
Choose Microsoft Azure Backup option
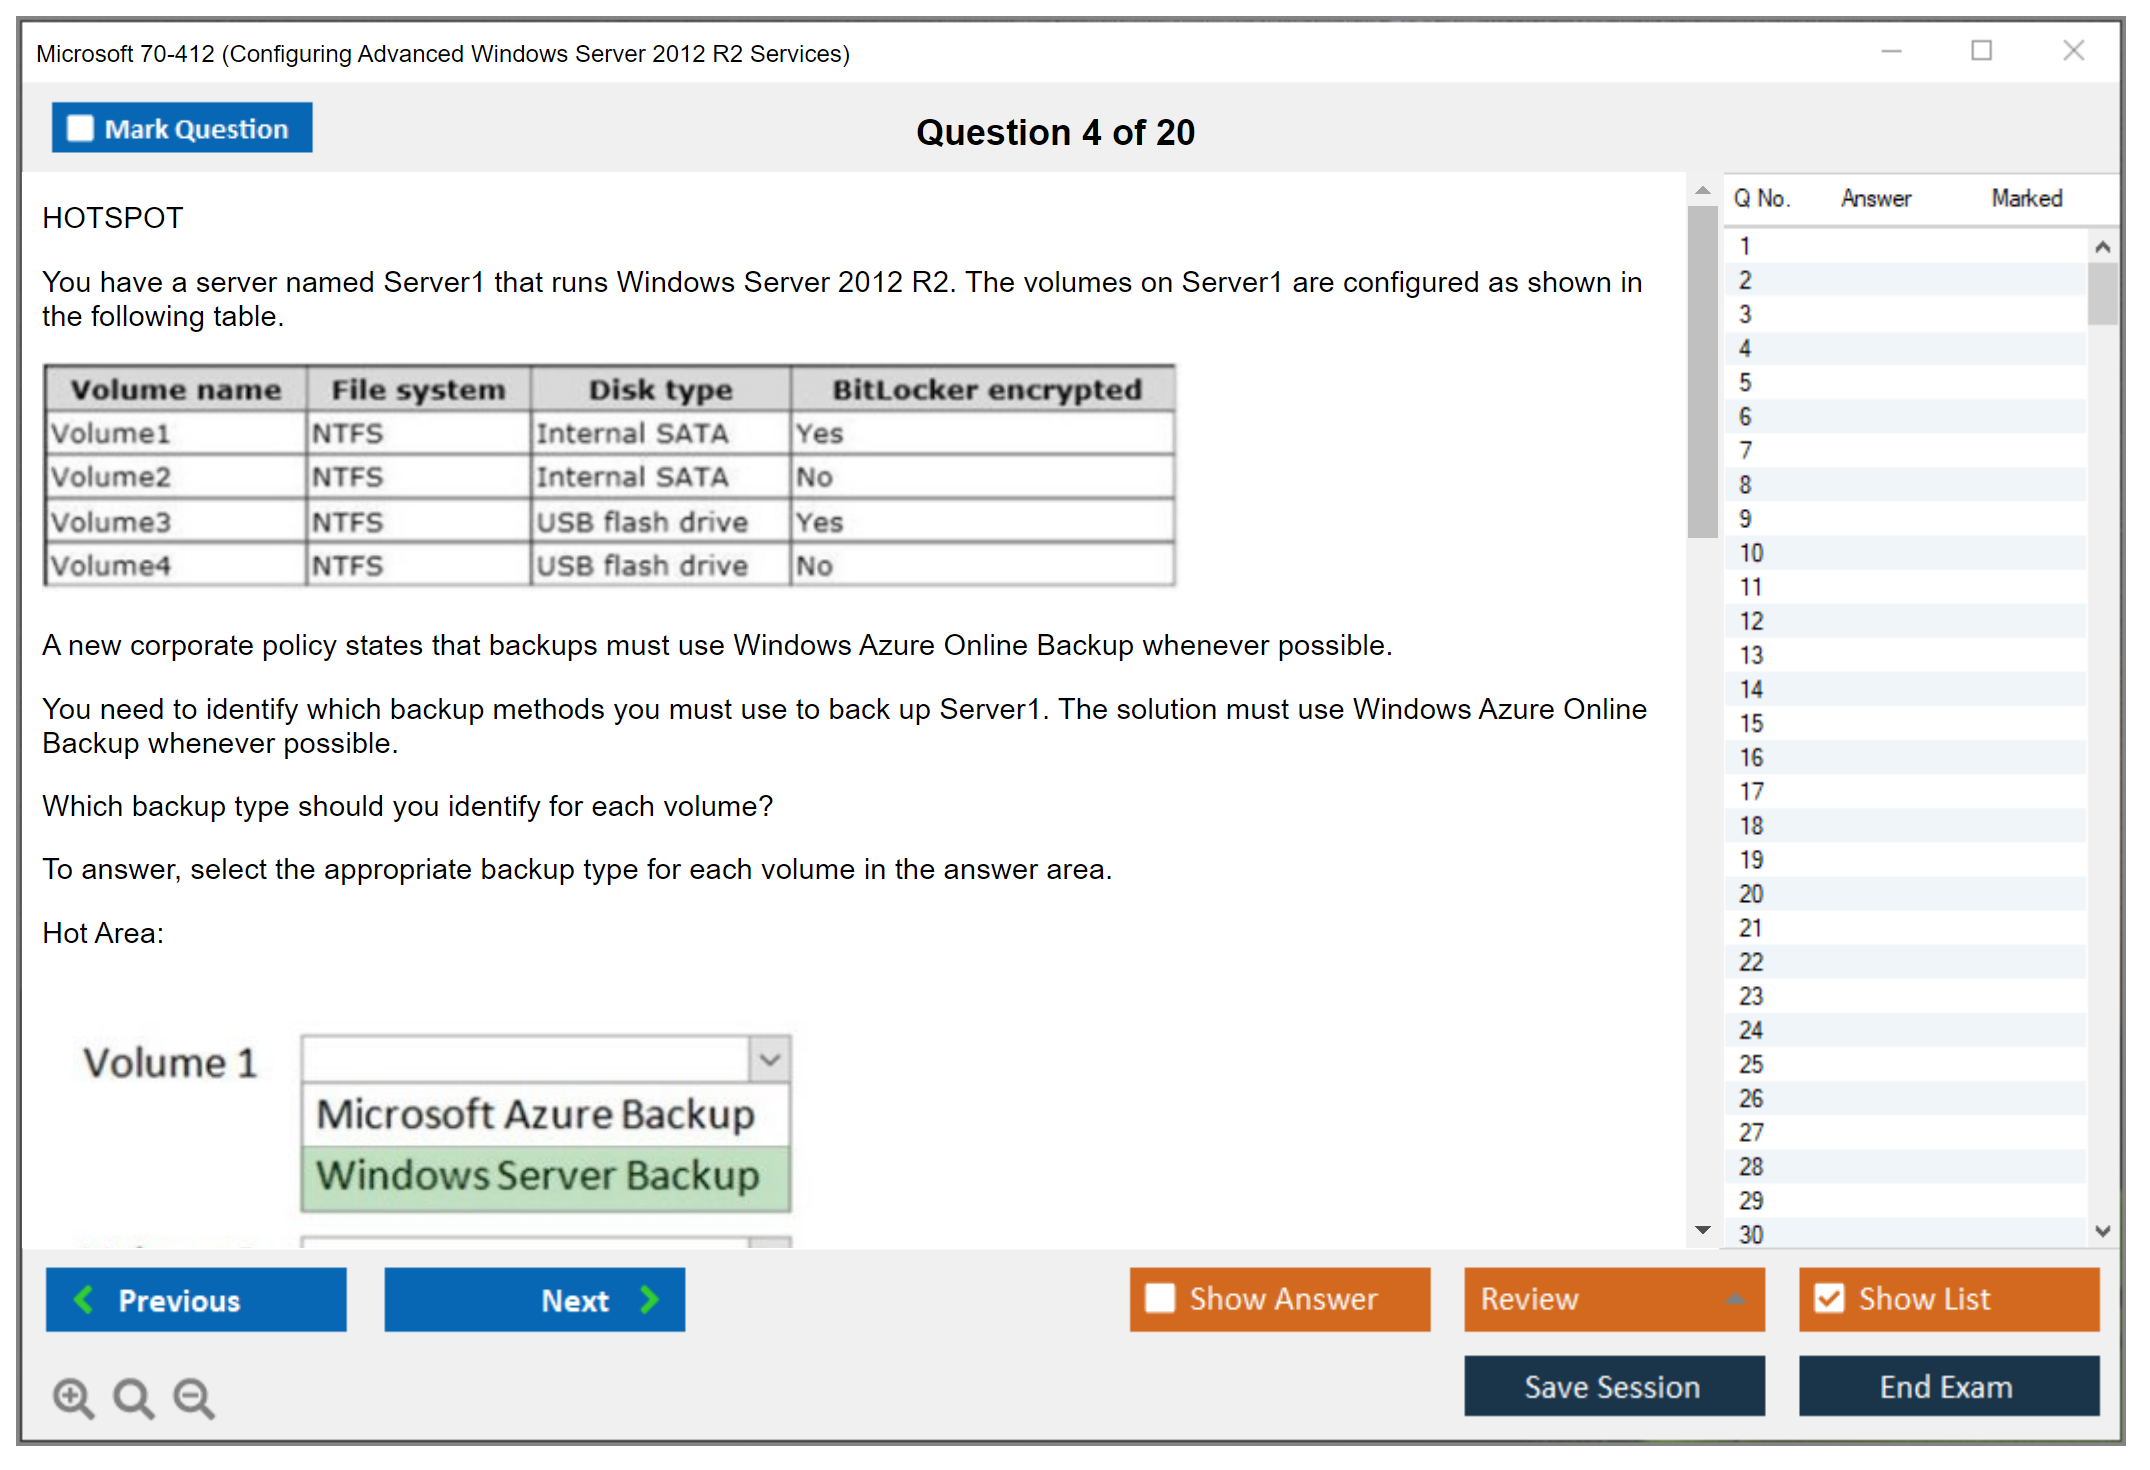537,1114
